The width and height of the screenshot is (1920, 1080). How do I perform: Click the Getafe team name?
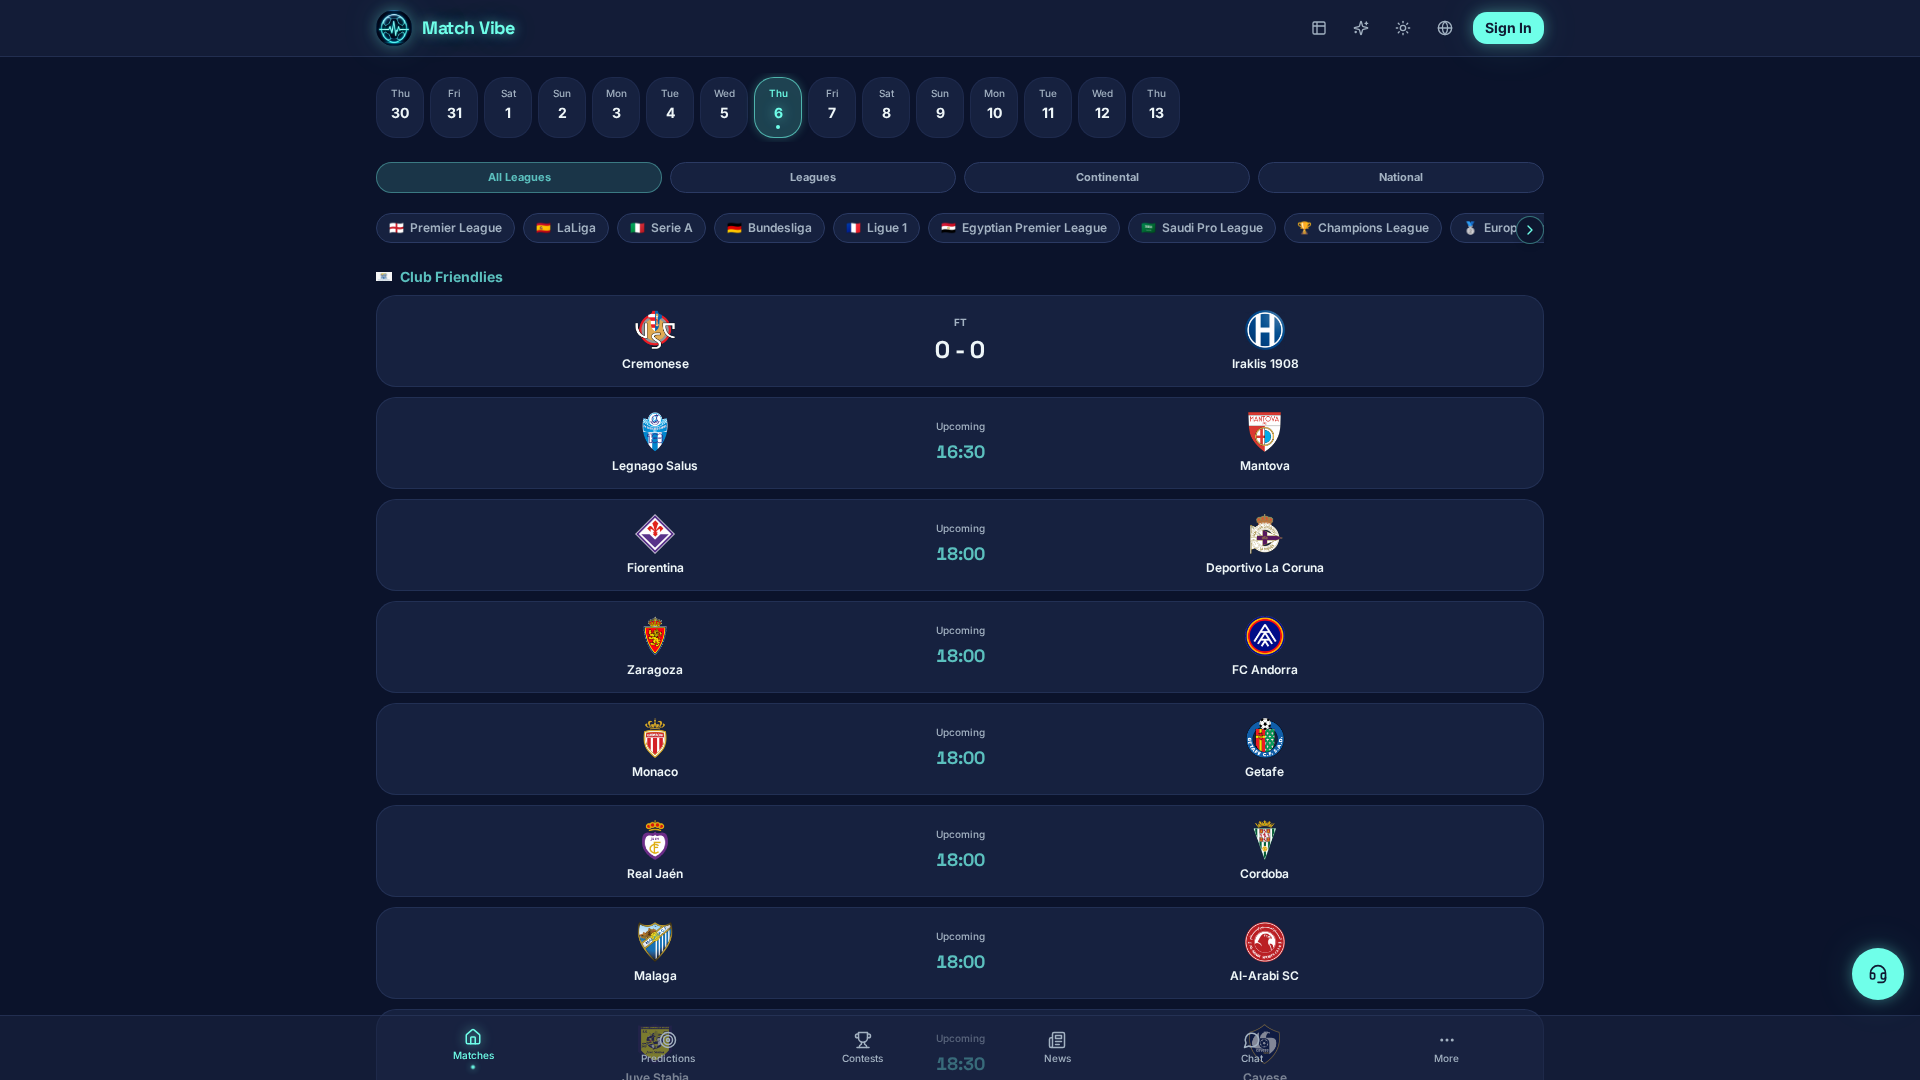pos(1264,772)
